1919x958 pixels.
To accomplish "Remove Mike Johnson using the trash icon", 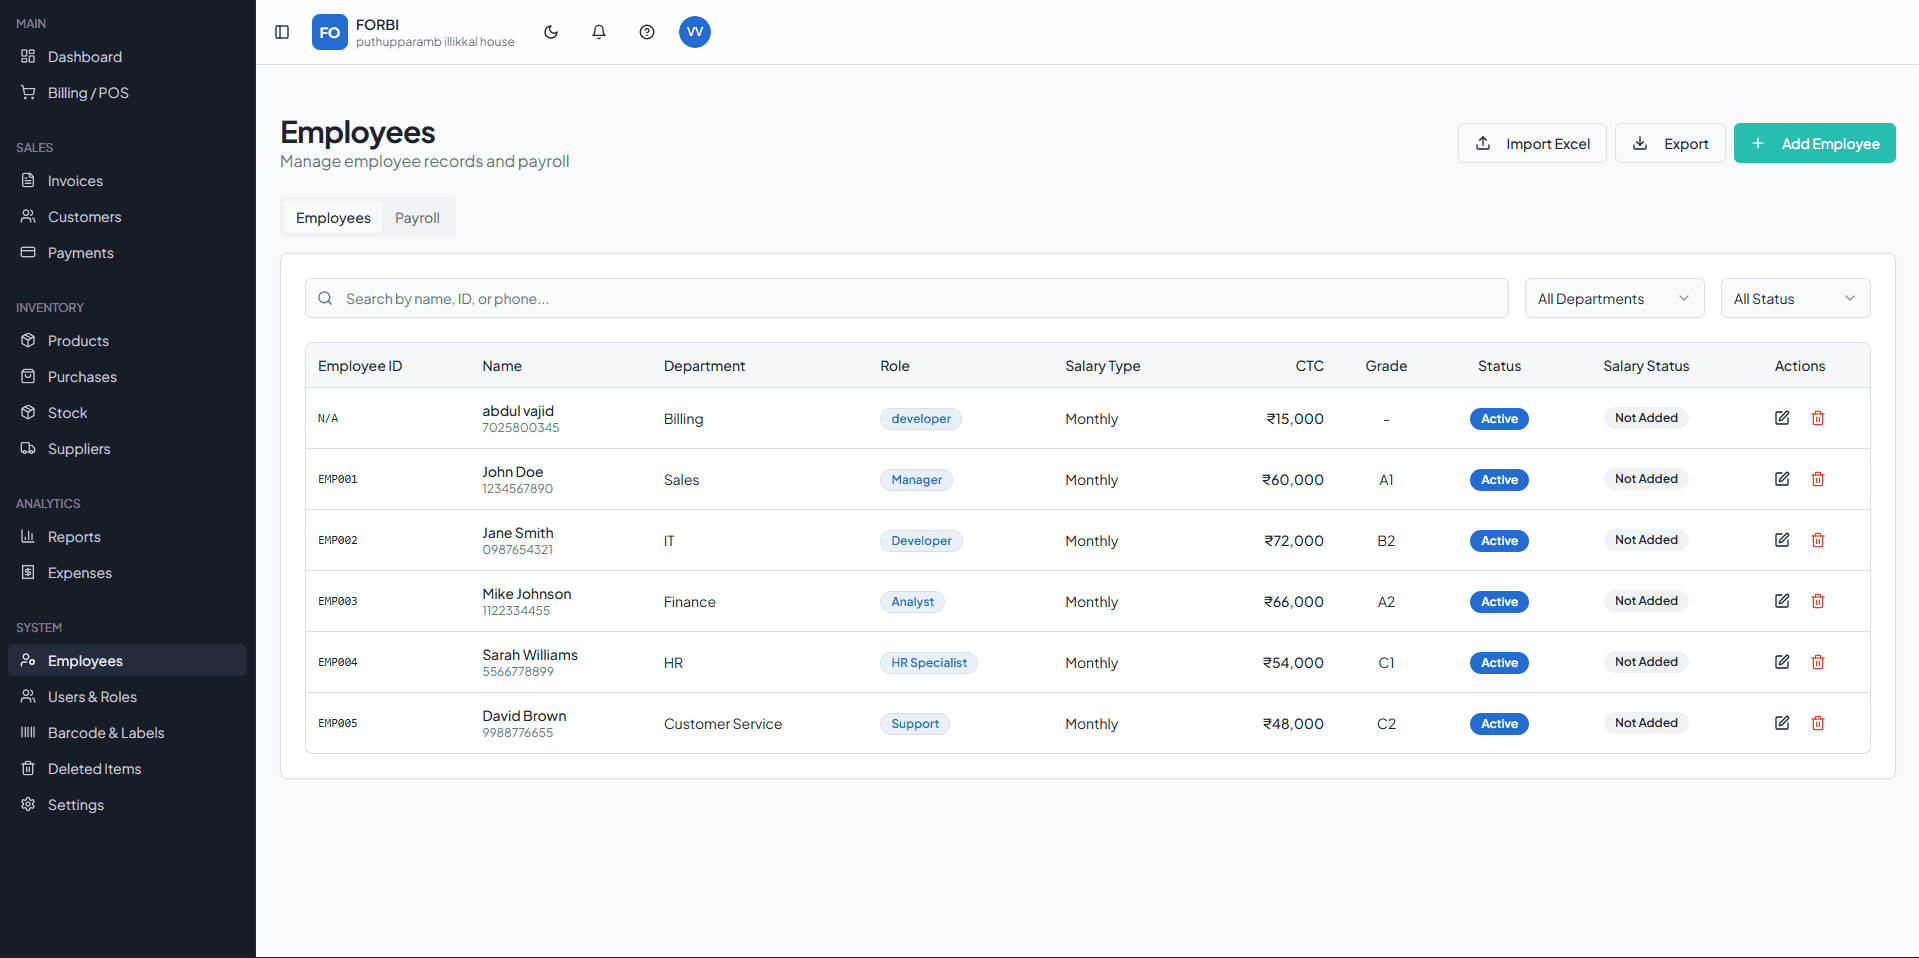I will (x=1818, y=601).
